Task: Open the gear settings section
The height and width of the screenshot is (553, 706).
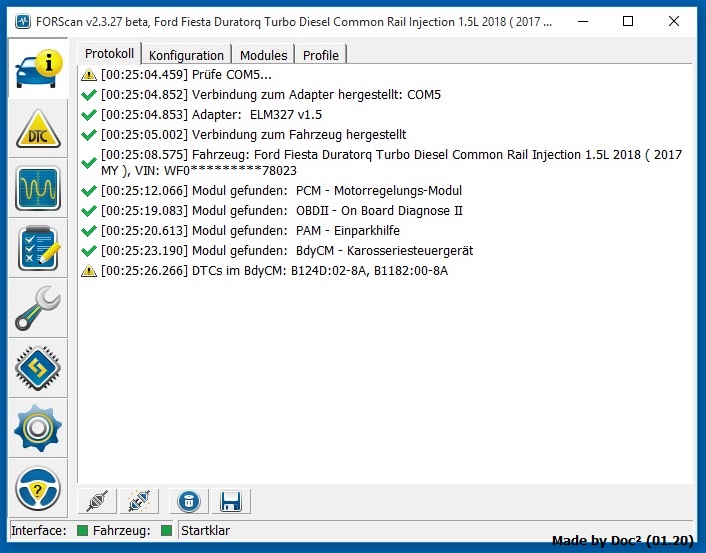Action: point(38,428)
